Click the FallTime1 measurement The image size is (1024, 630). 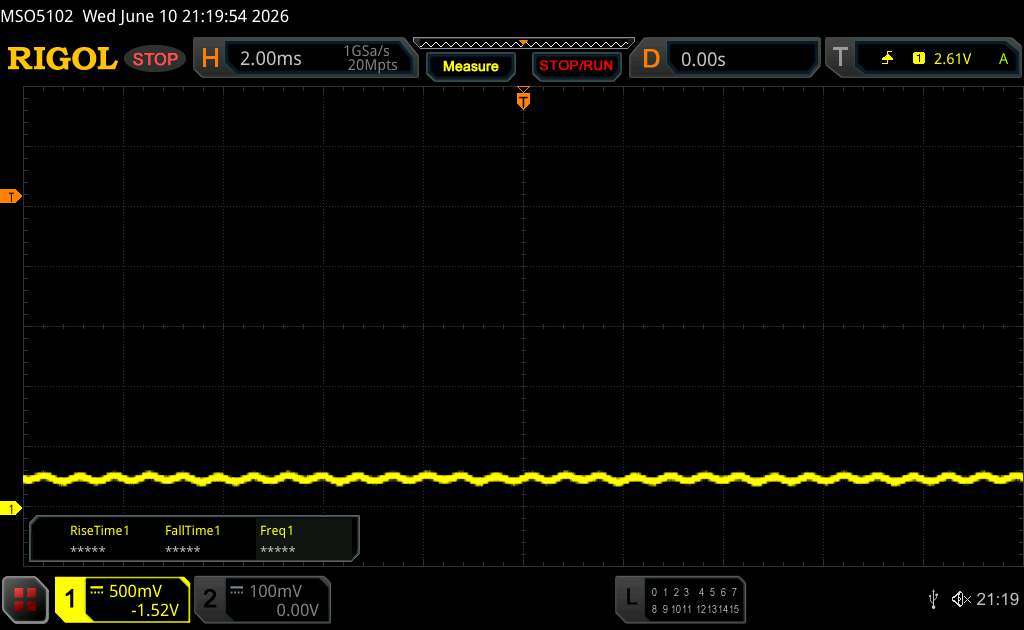193,539
